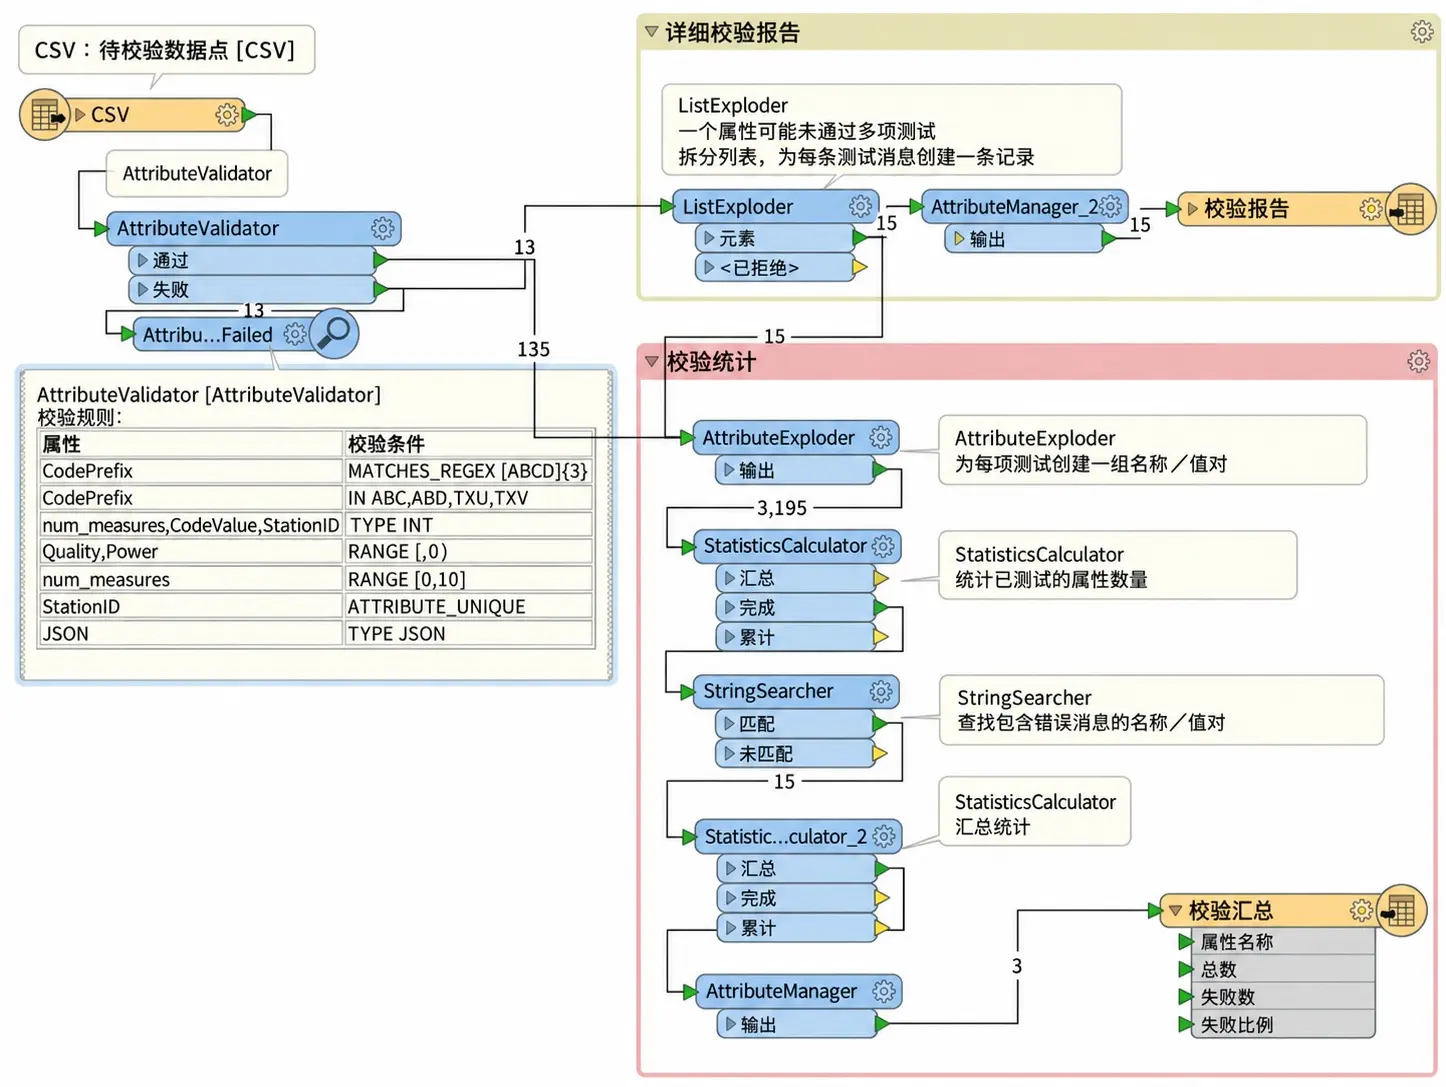This screenshot has height=1087, width=1446.
Task: Expand AttributeManager_2 输出 port
Action: [x=958, y=238]
